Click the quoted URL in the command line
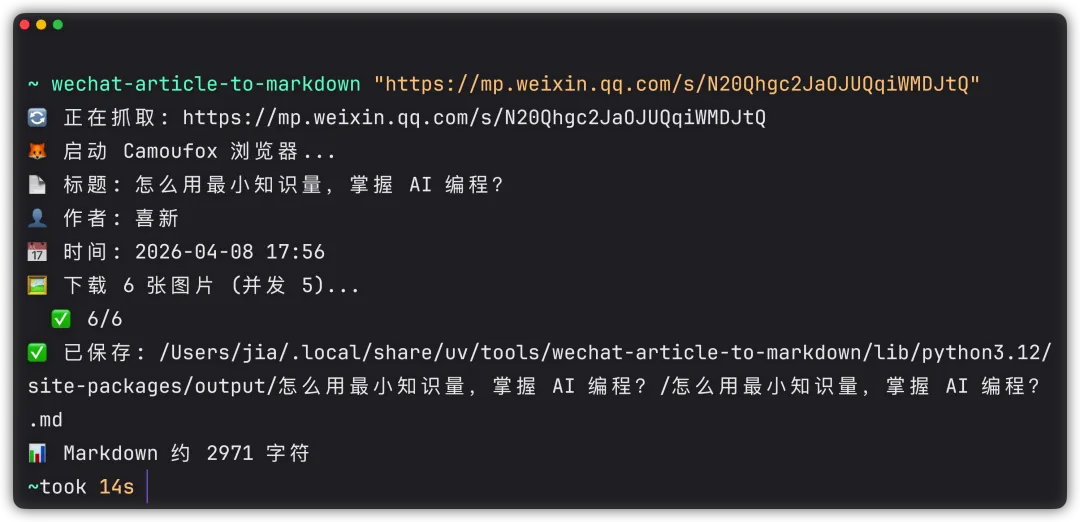This screenshot has height=522, width=1080. click(x=676, y=84)
